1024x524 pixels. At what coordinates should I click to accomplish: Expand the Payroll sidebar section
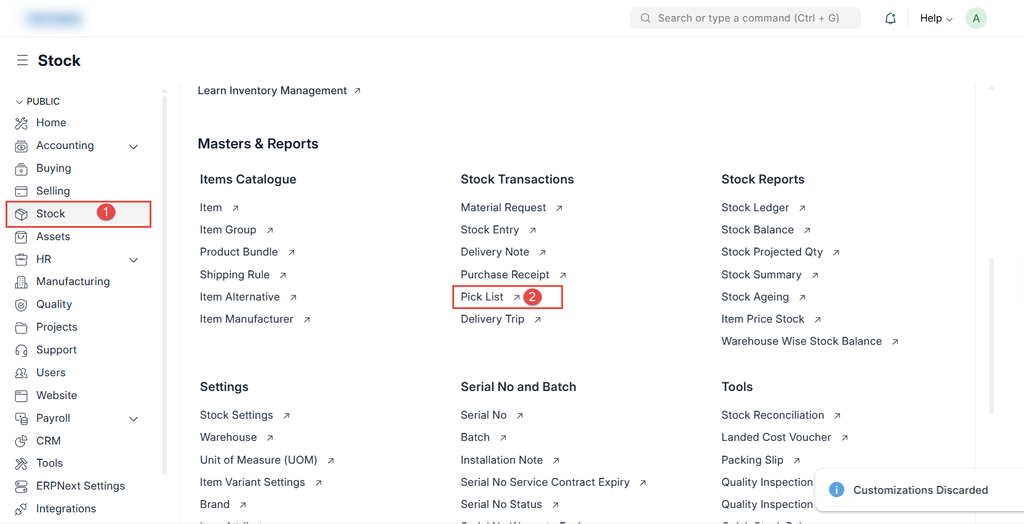[x=134, y=419]
